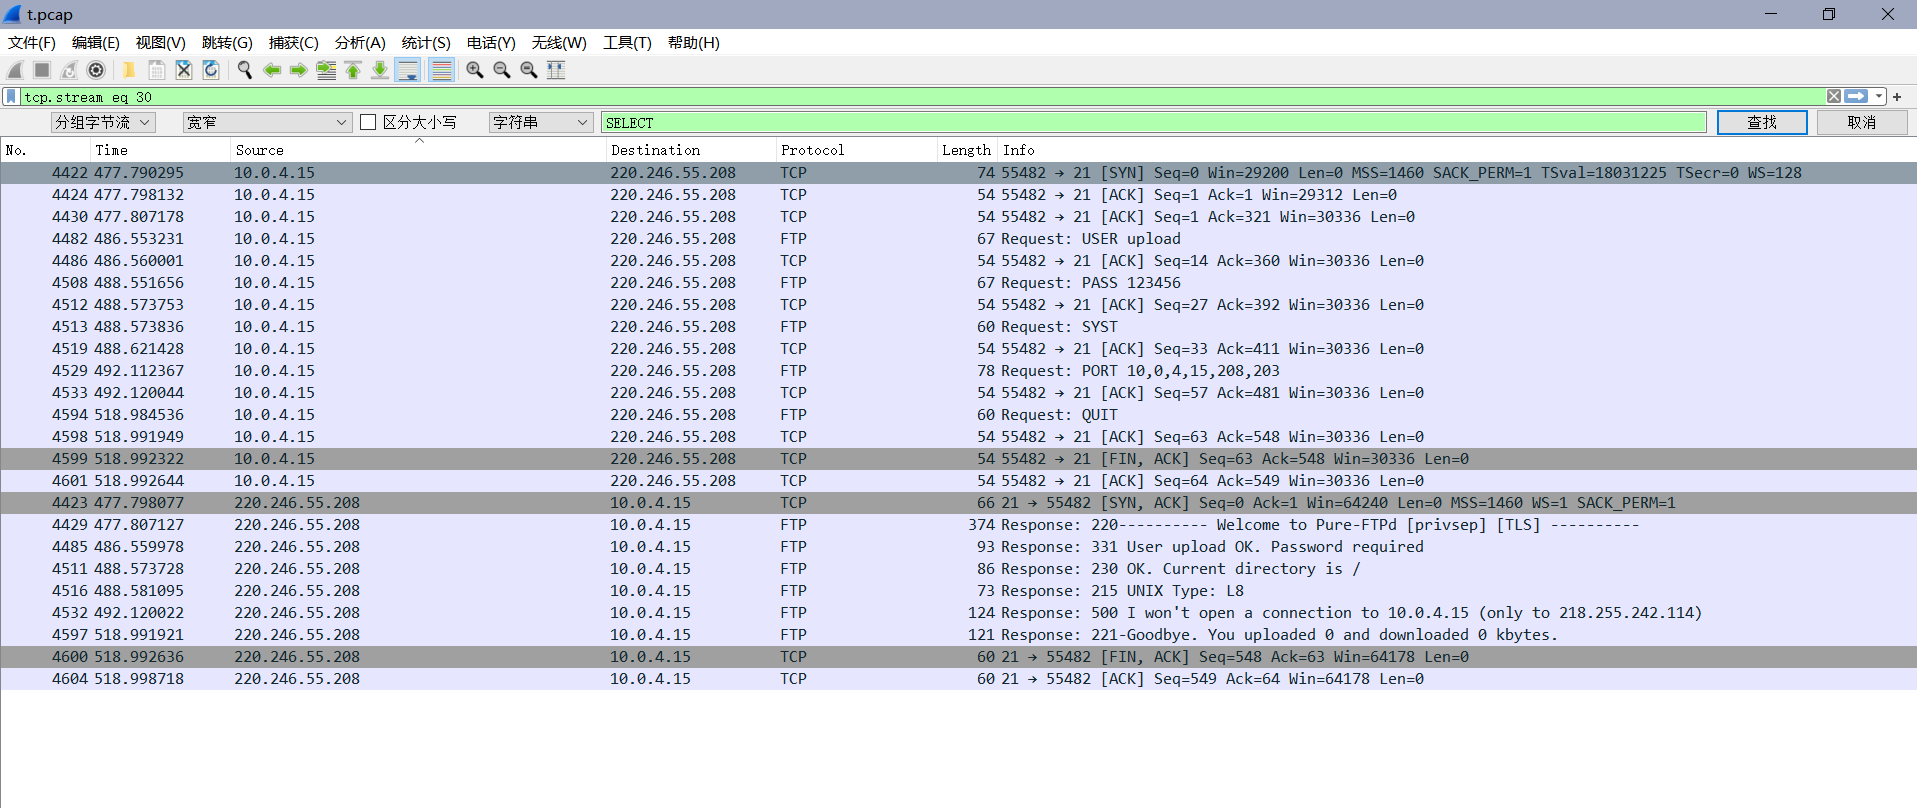Sort by the Info column header
This screenshot has height=808, width=1917.
[x=1456, y=150]
